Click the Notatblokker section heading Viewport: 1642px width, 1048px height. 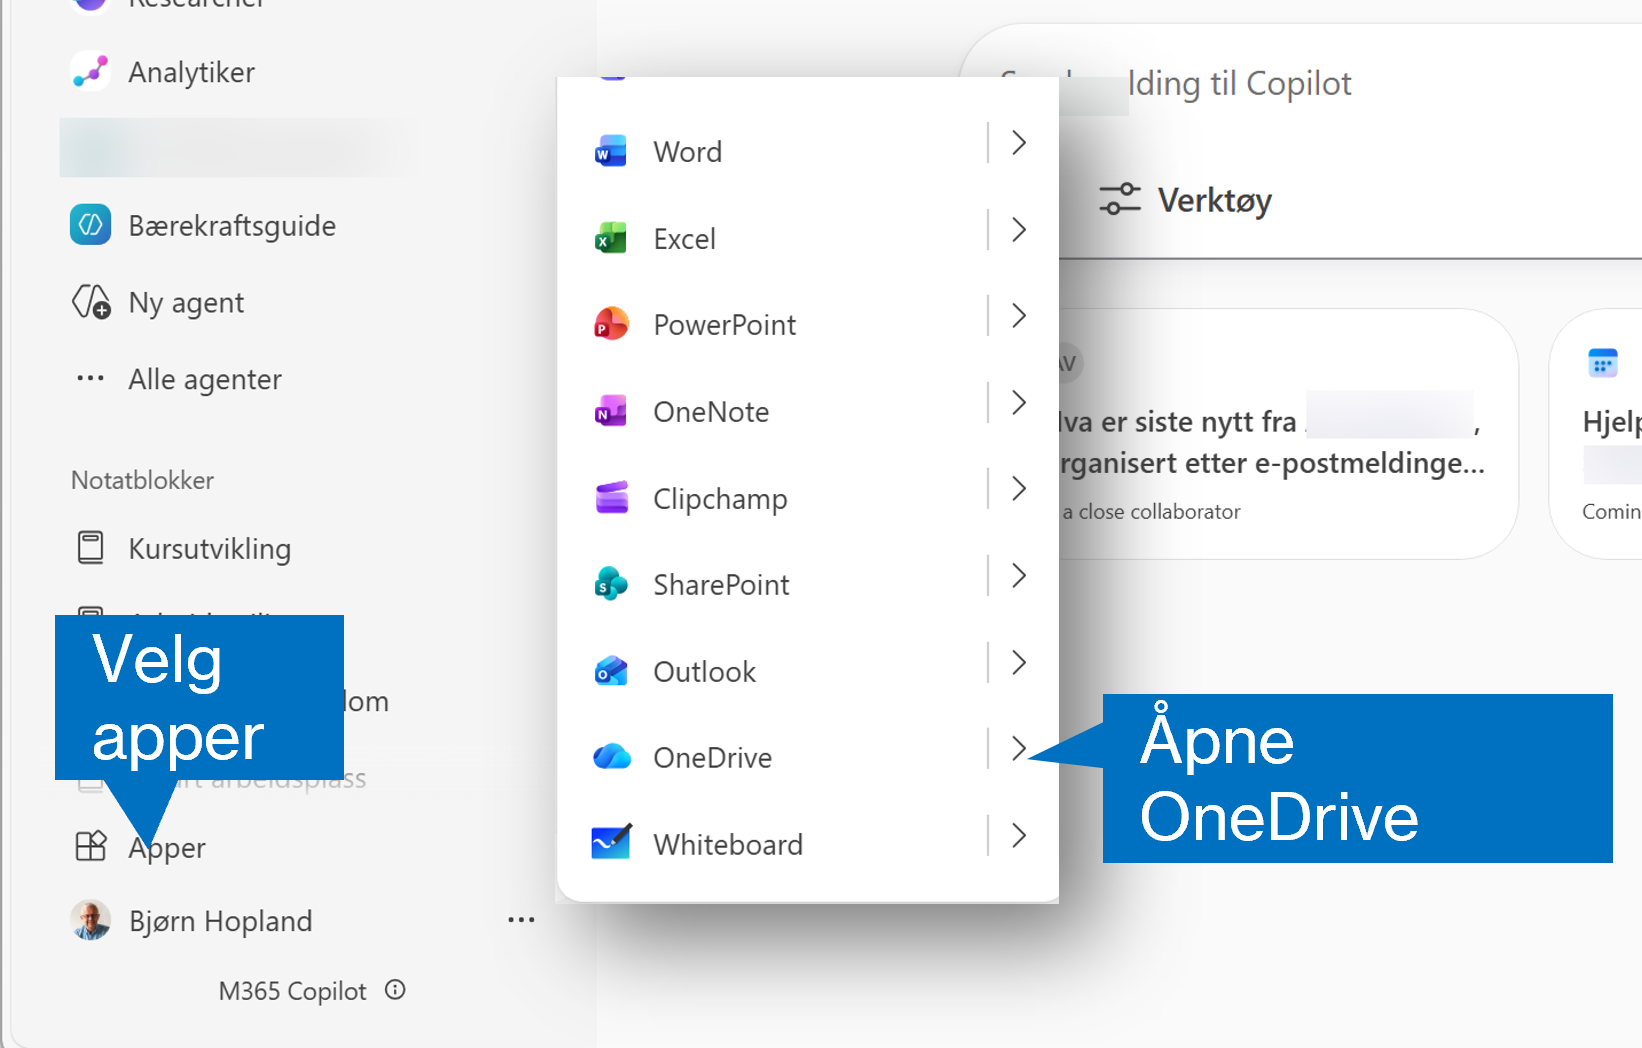142,480
